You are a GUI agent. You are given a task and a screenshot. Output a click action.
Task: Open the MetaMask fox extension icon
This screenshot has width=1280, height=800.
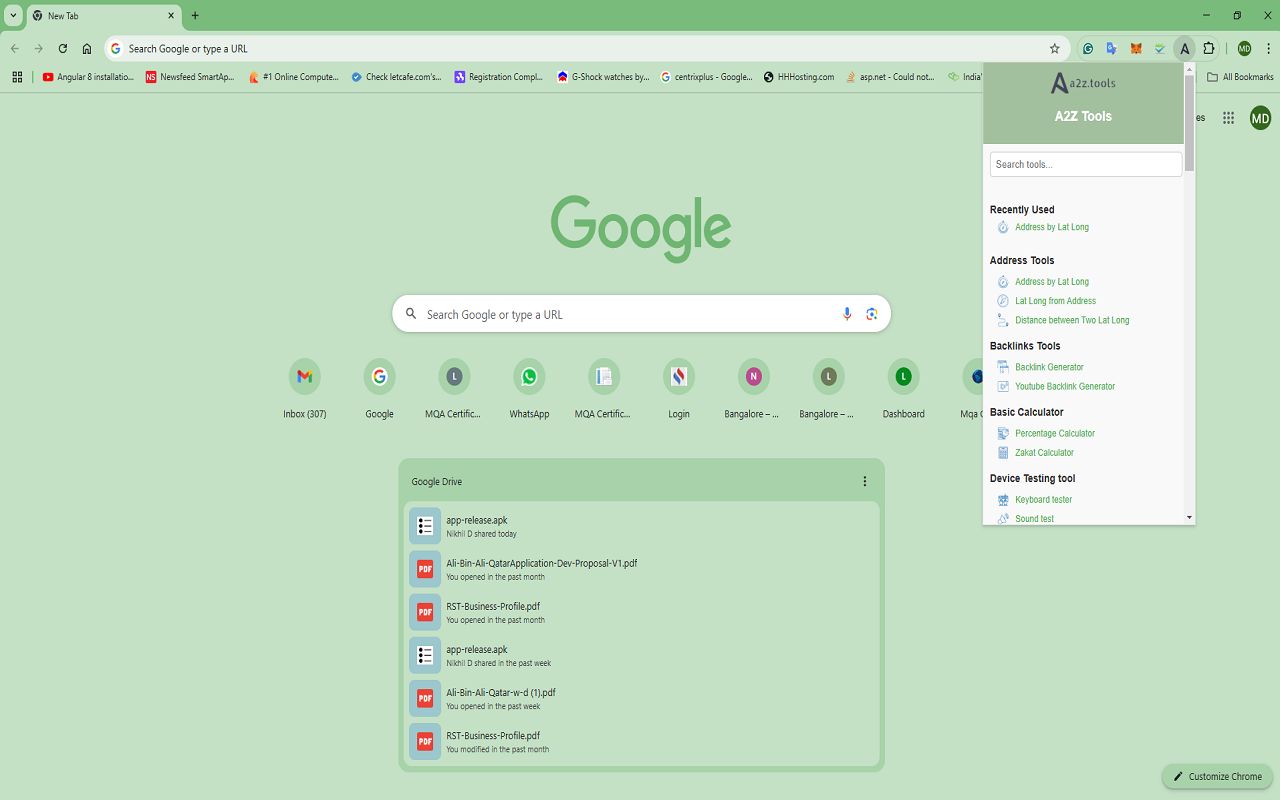(x=1135, y=48)
